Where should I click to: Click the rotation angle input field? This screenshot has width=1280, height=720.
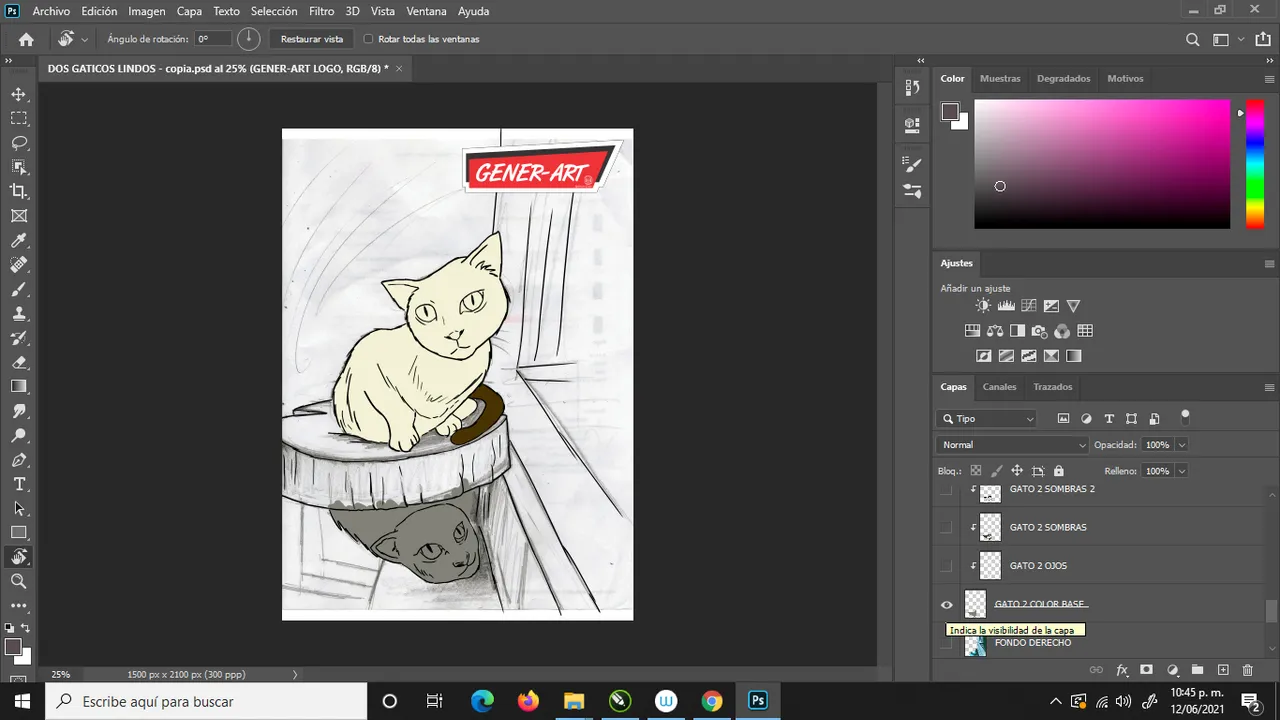(x=212, y=39)
